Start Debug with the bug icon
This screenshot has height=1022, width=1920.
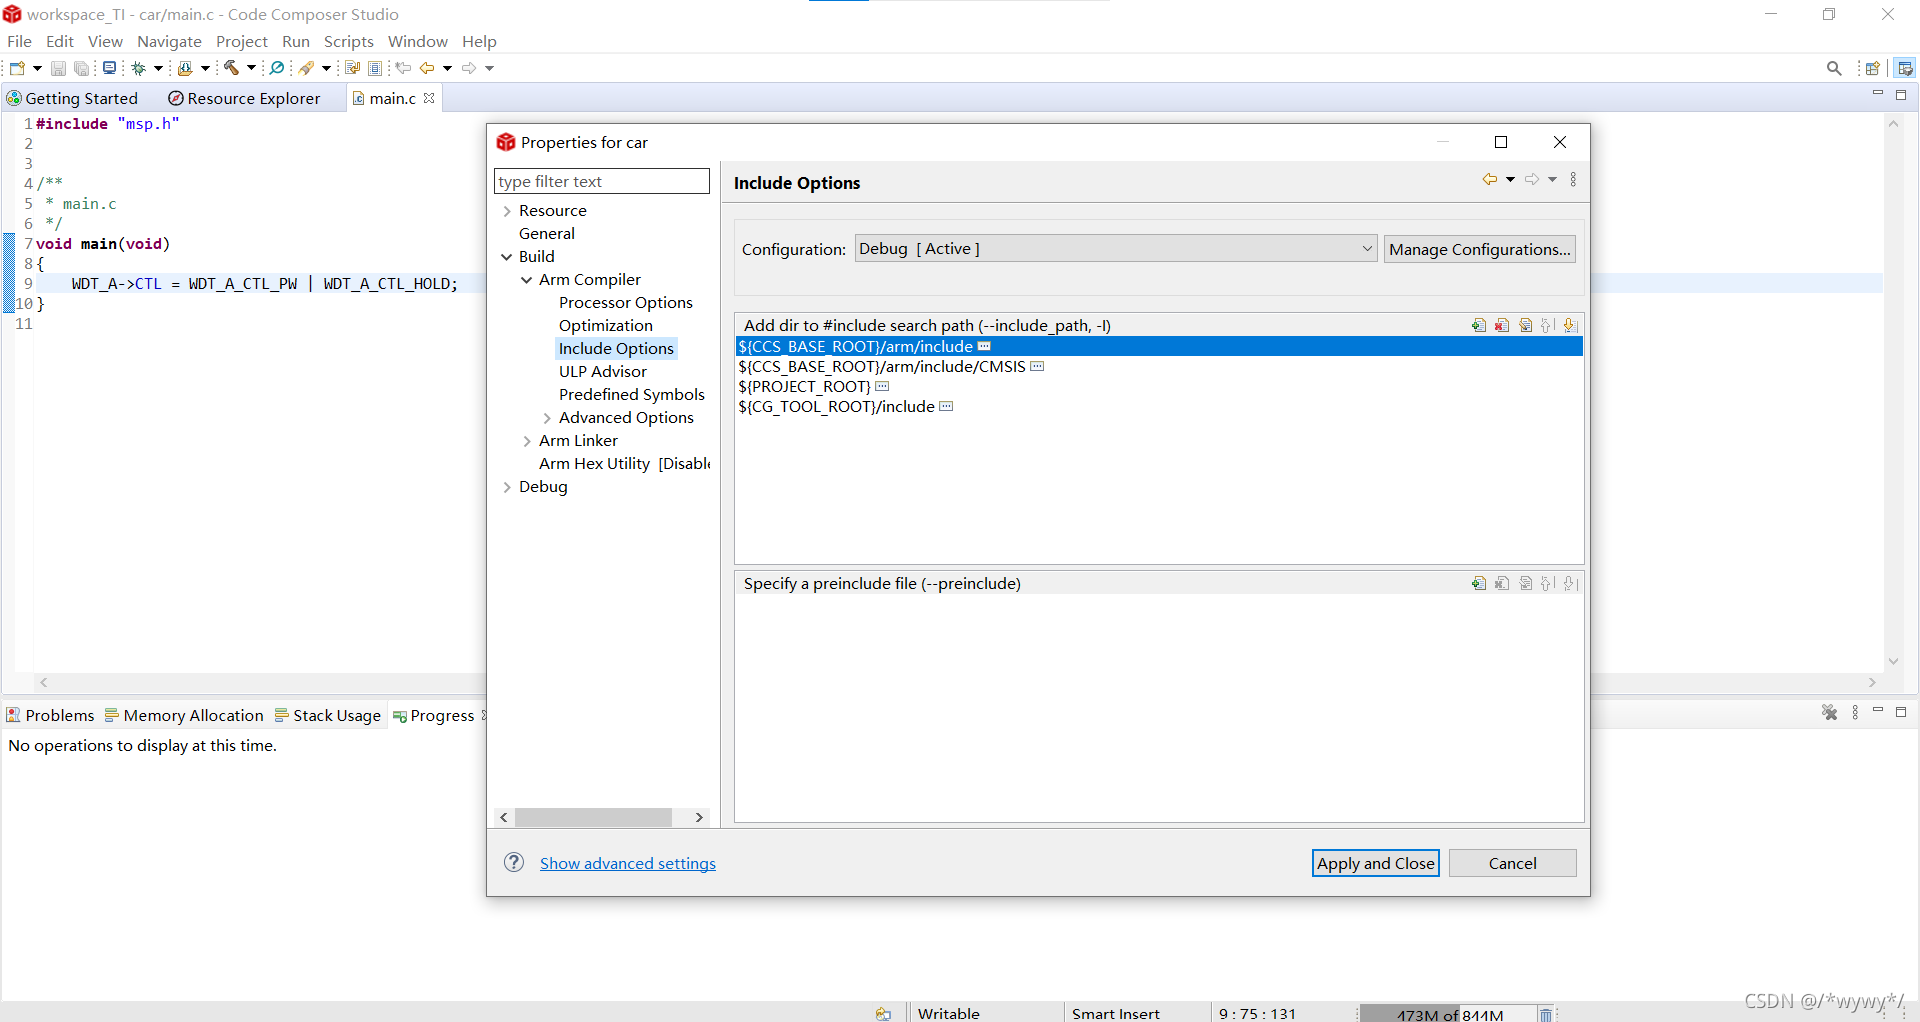[139, 68]
